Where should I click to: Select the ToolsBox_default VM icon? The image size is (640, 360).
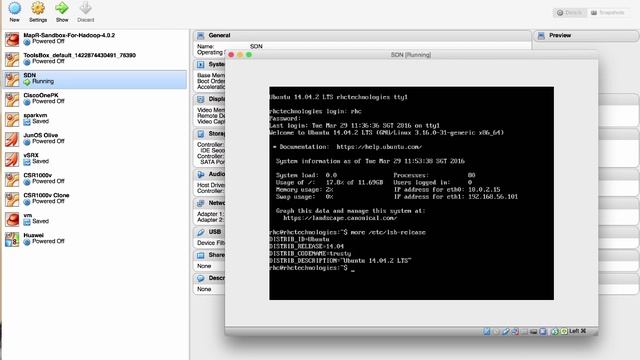[x=12, y=59]
